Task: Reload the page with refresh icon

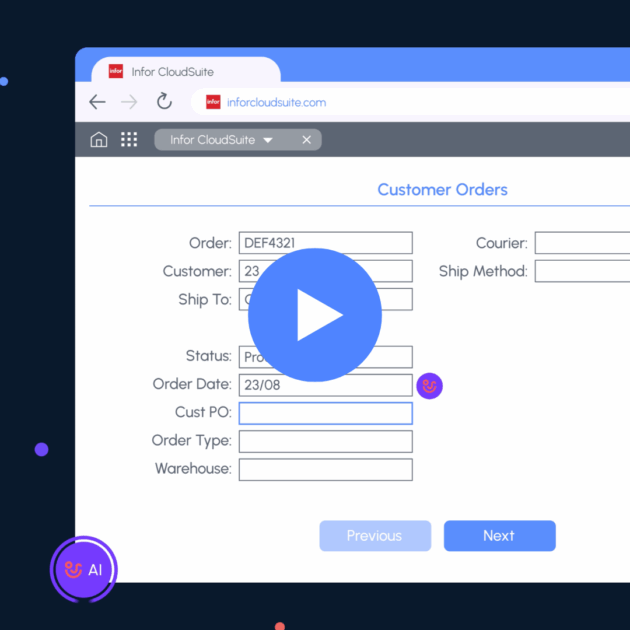Action: click(x=164, y=102)
